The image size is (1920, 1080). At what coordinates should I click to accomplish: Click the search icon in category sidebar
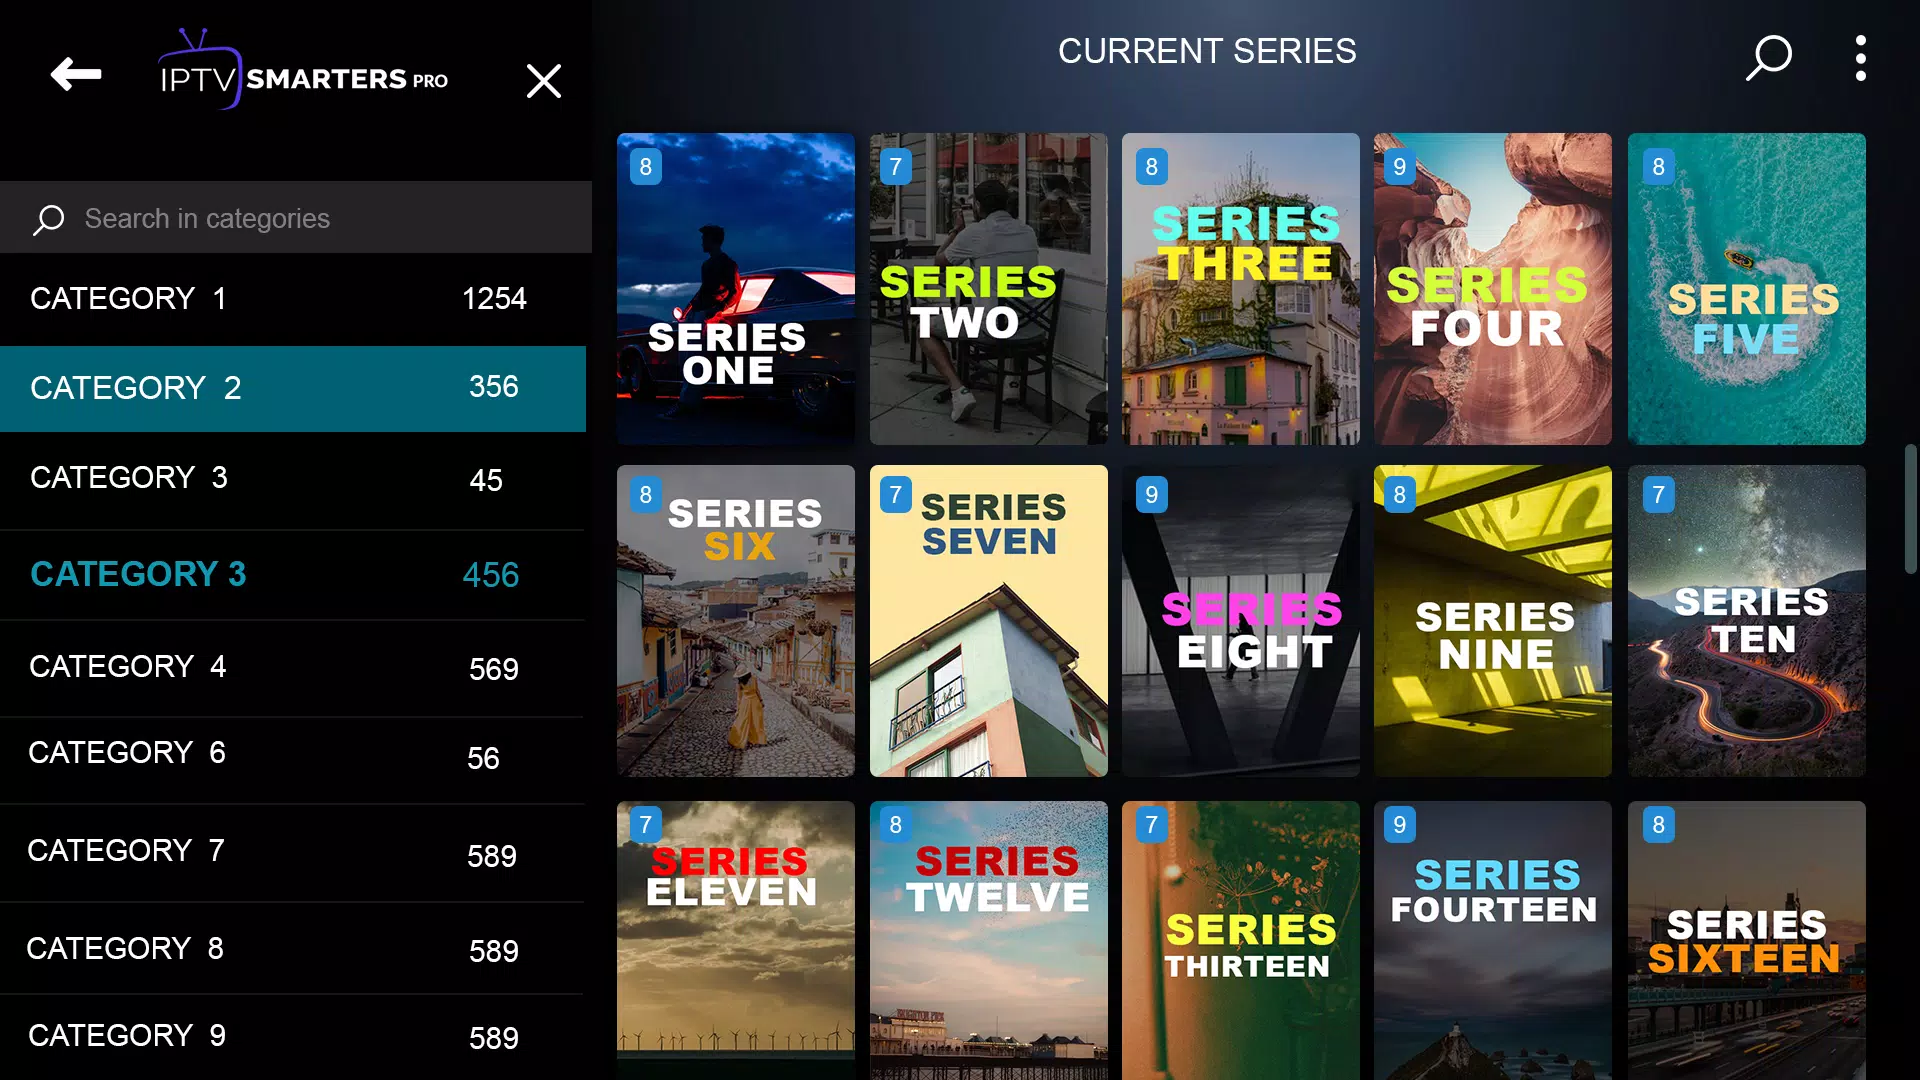coord(47,219)
